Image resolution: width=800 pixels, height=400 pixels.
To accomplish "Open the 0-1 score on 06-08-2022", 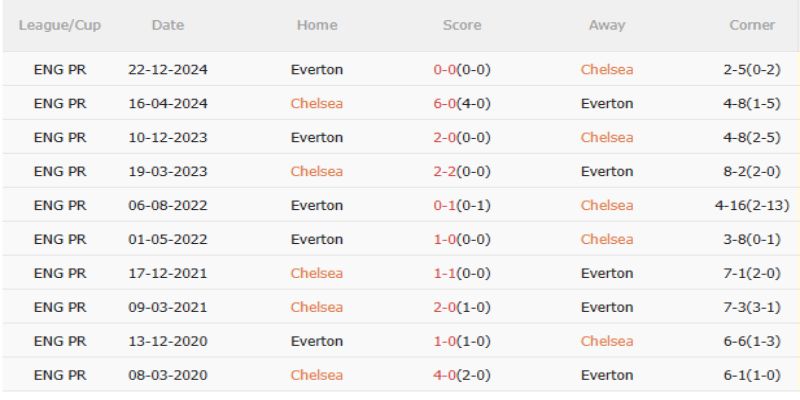I will 444,206.
